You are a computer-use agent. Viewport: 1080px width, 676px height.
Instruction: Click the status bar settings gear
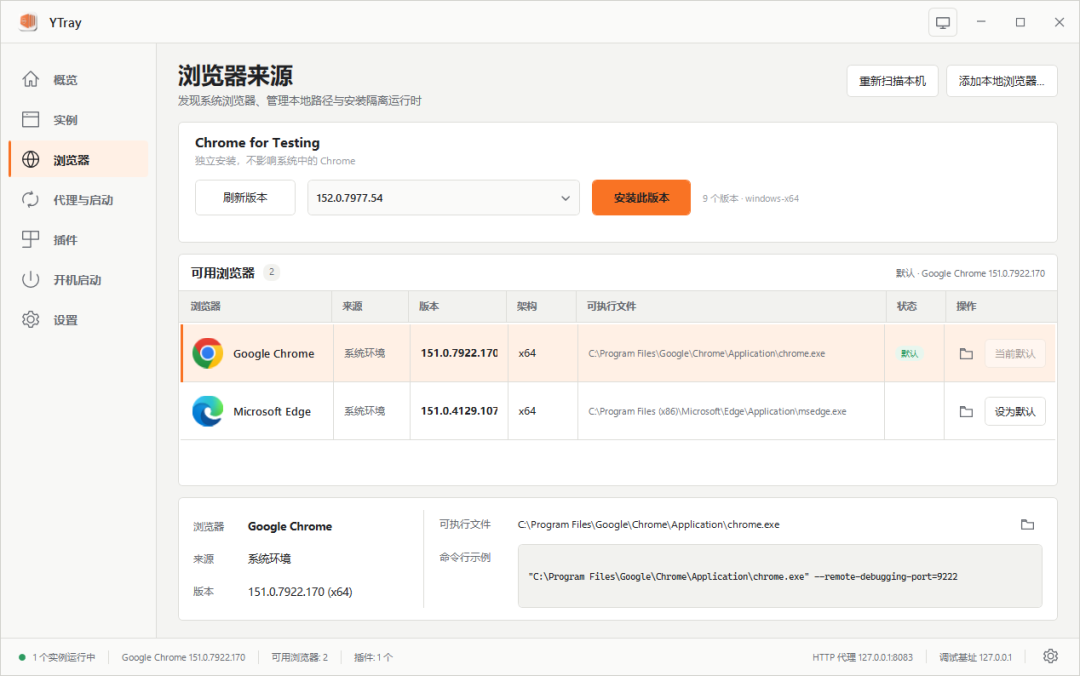point(1050,656)
